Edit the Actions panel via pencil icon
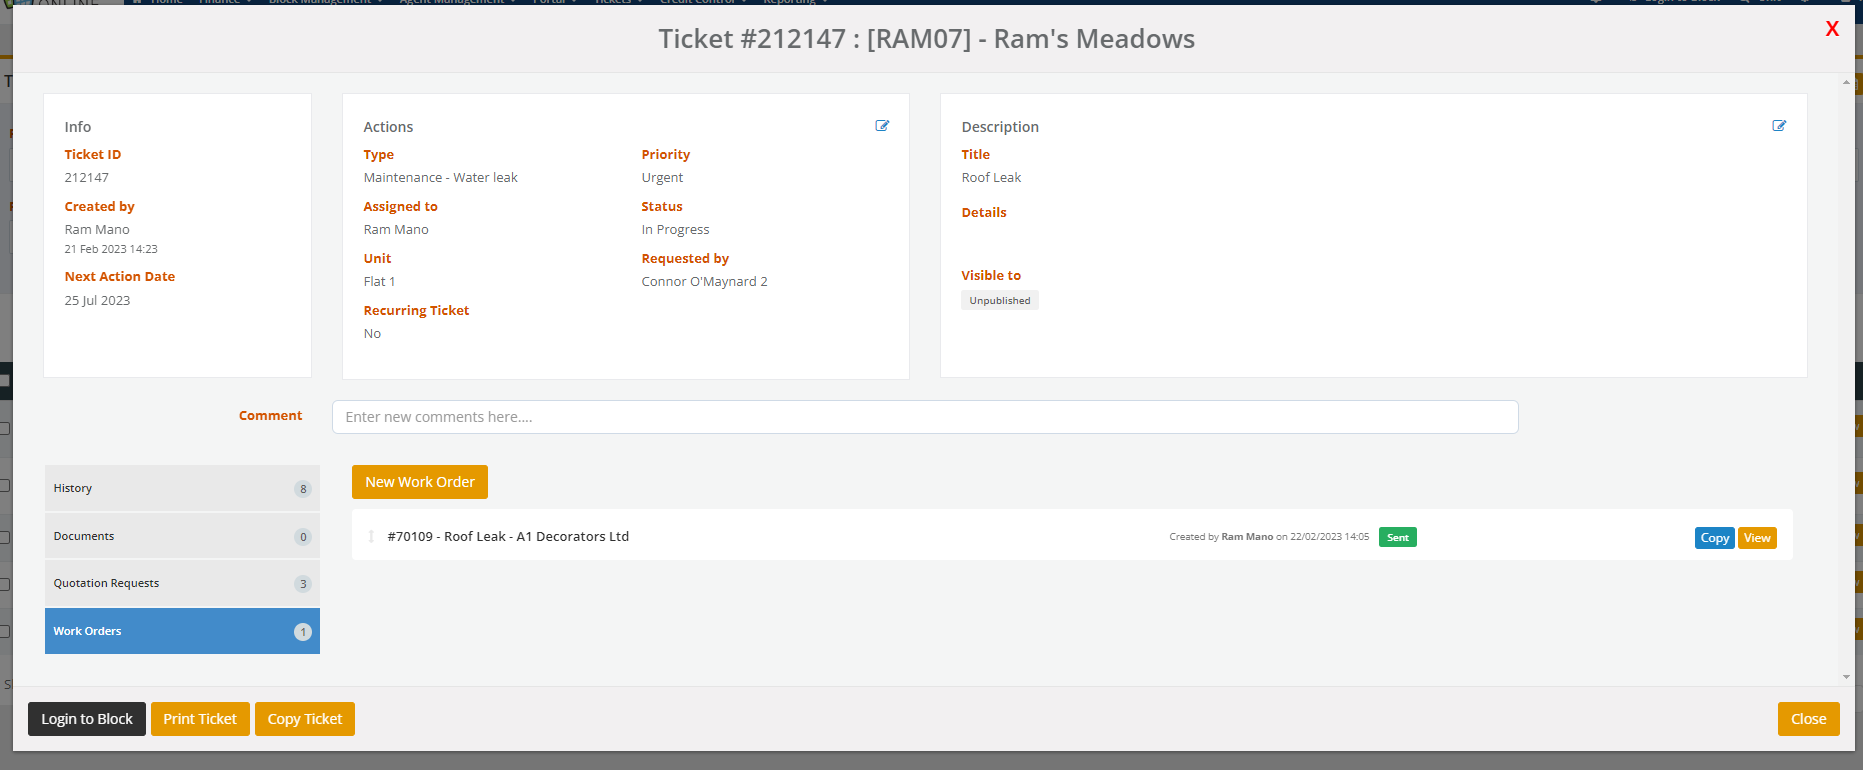This screenshot has height=770, width=1863. (x=882, y=126)
